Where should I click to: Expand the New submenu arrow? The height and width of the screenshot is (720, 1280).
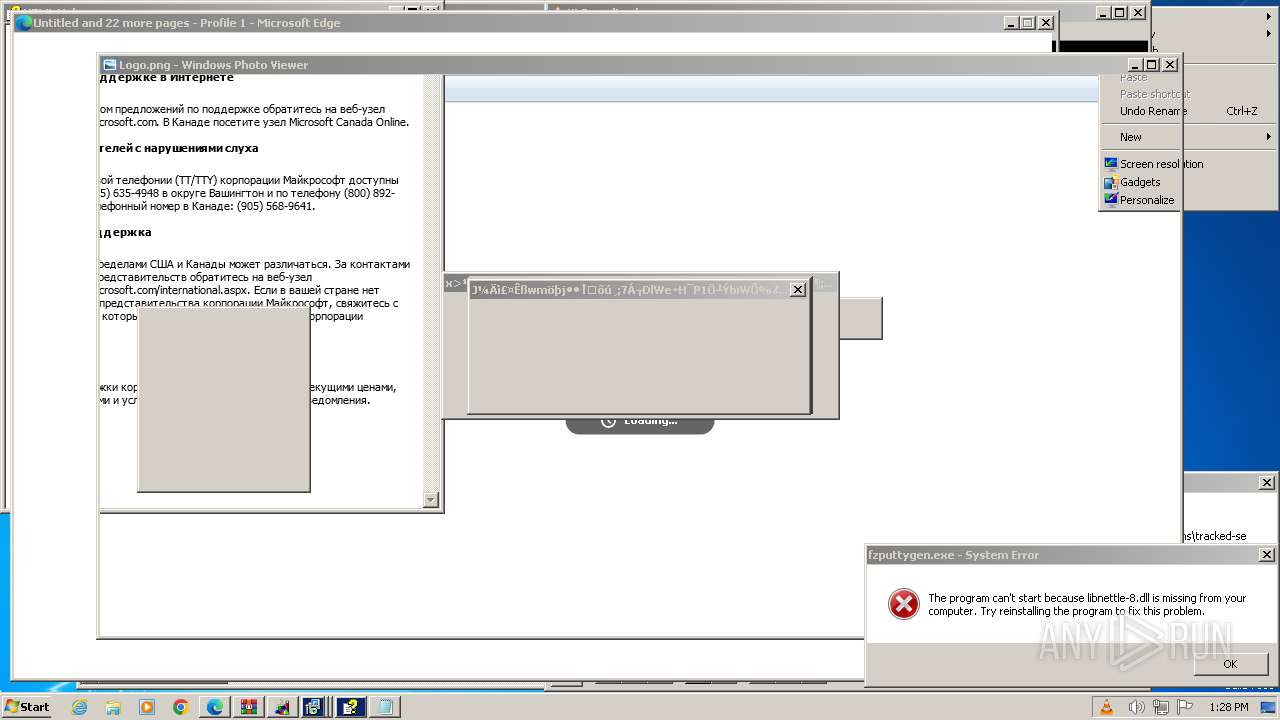[1270, 137]
